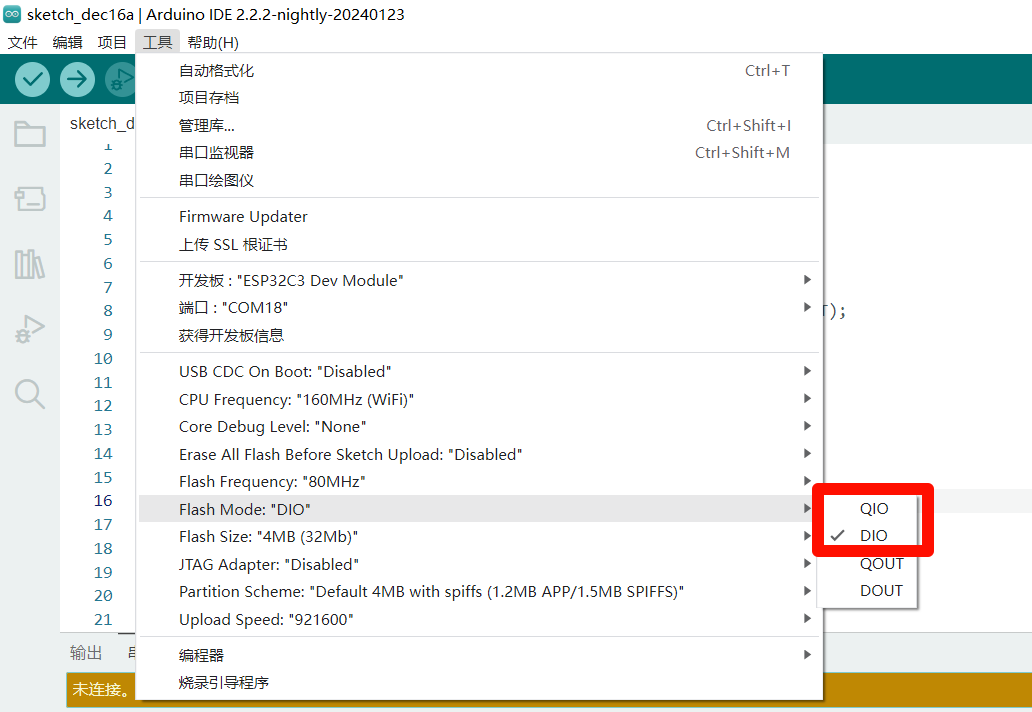Open the Sketchbook folder icon

pyautogui.click(x=30, y=134)
